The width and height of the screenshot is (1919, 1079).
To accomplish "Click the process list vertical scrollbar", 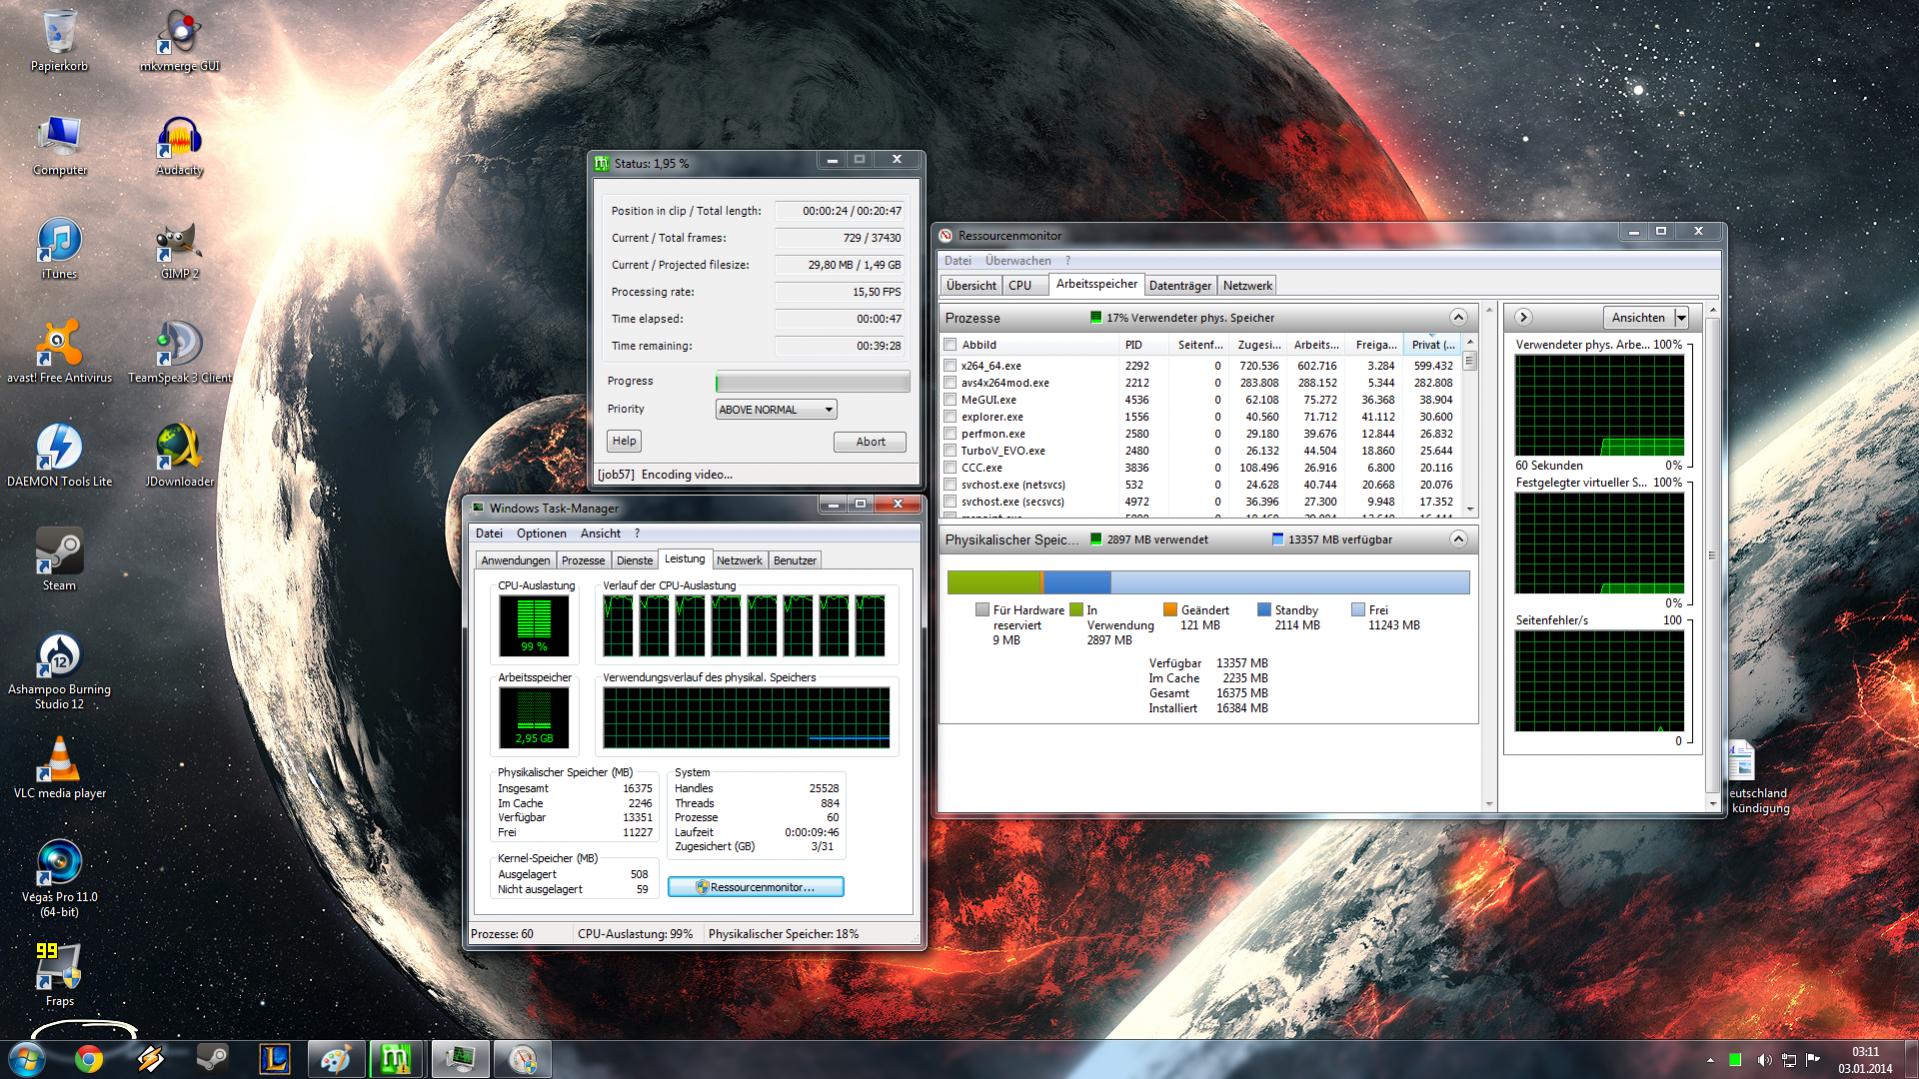I will [1470, 428].
